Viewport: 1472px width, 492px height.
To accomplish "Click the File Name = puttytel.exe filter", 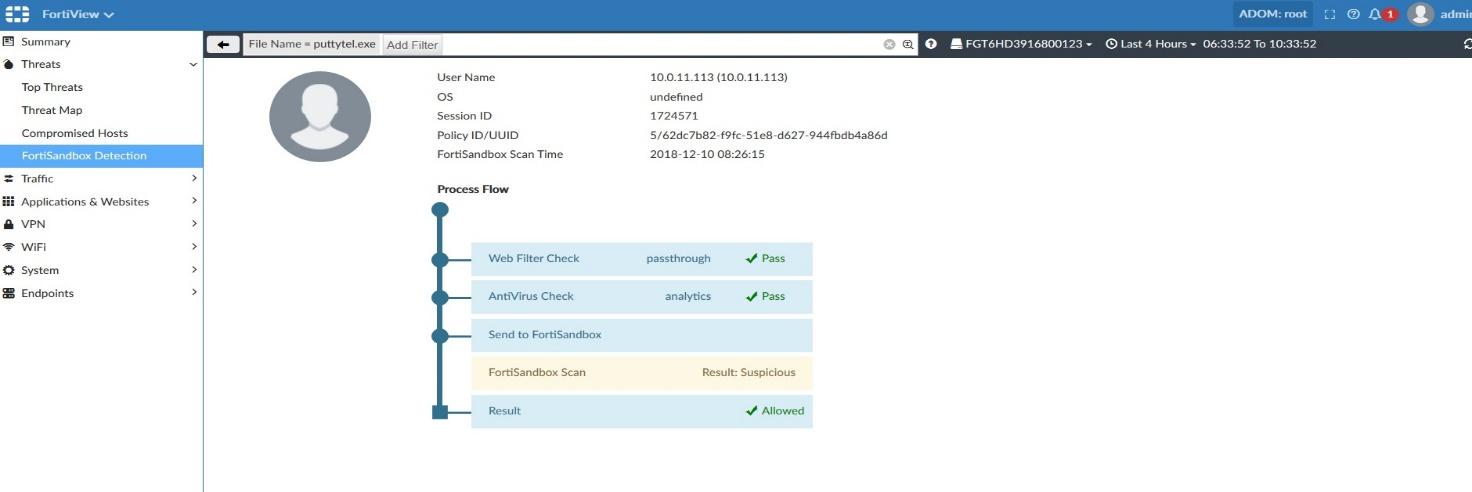I will coord(311,44).
